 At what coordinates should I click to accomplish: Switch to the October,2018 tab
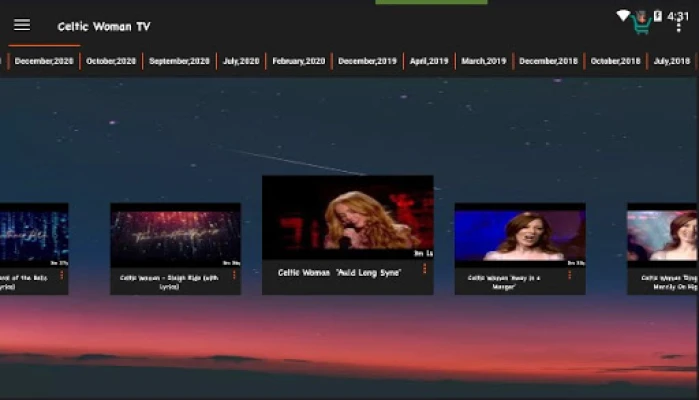(615, 61)
